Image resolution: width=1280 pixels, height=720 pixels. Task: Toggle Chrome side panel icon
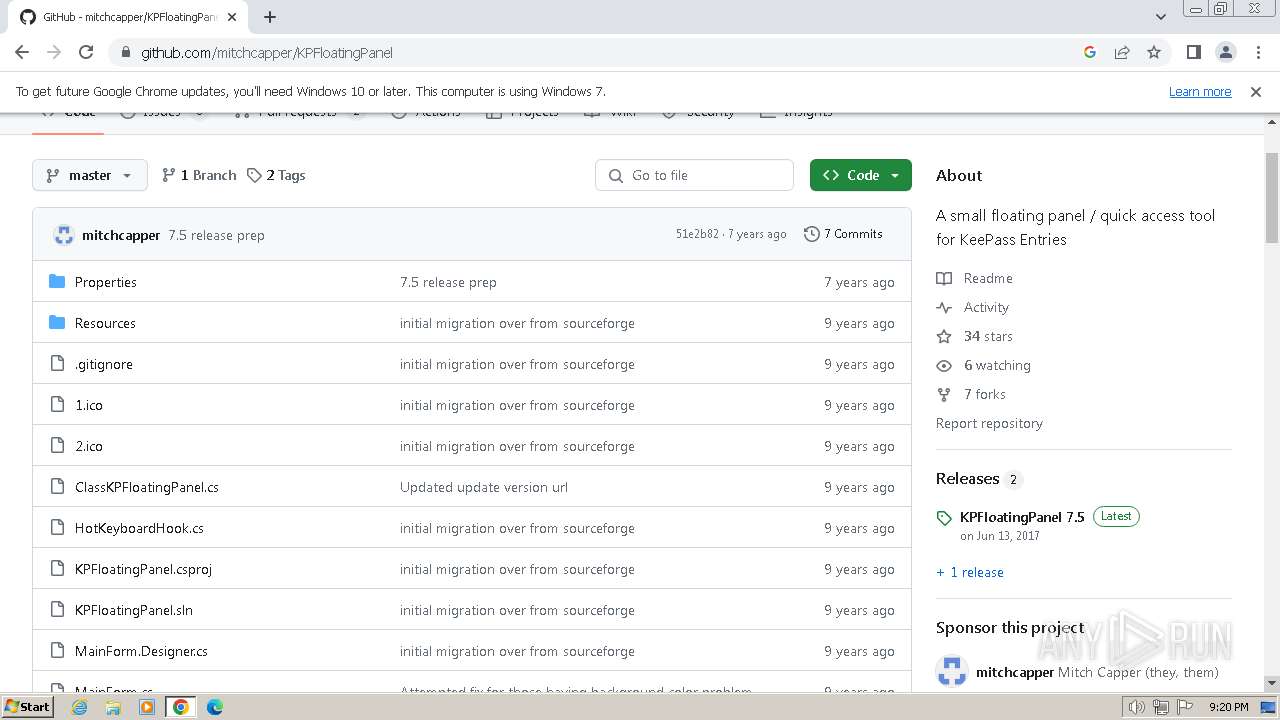pos(1193,52)
